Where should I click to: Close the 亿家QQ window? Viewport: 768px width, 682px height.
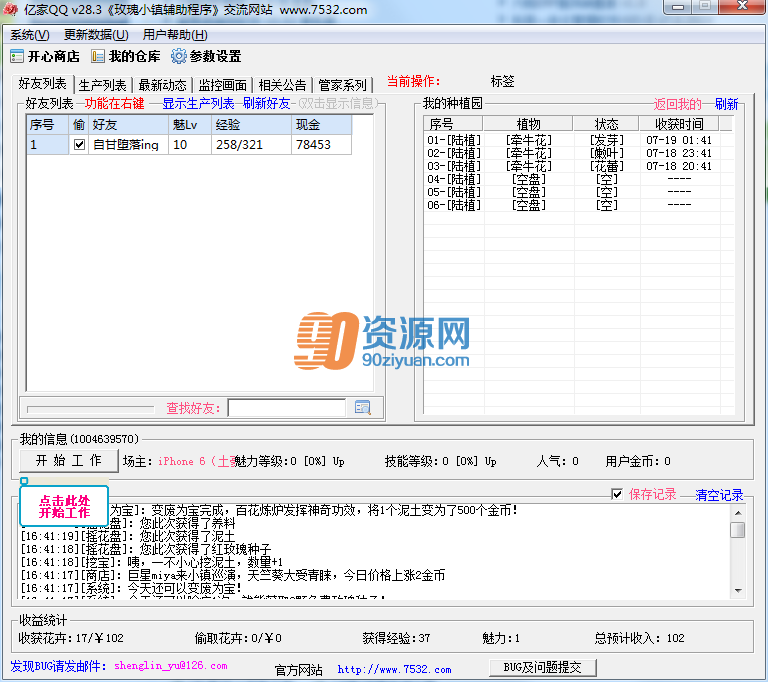pyautogui.click(x=742, y=7)
